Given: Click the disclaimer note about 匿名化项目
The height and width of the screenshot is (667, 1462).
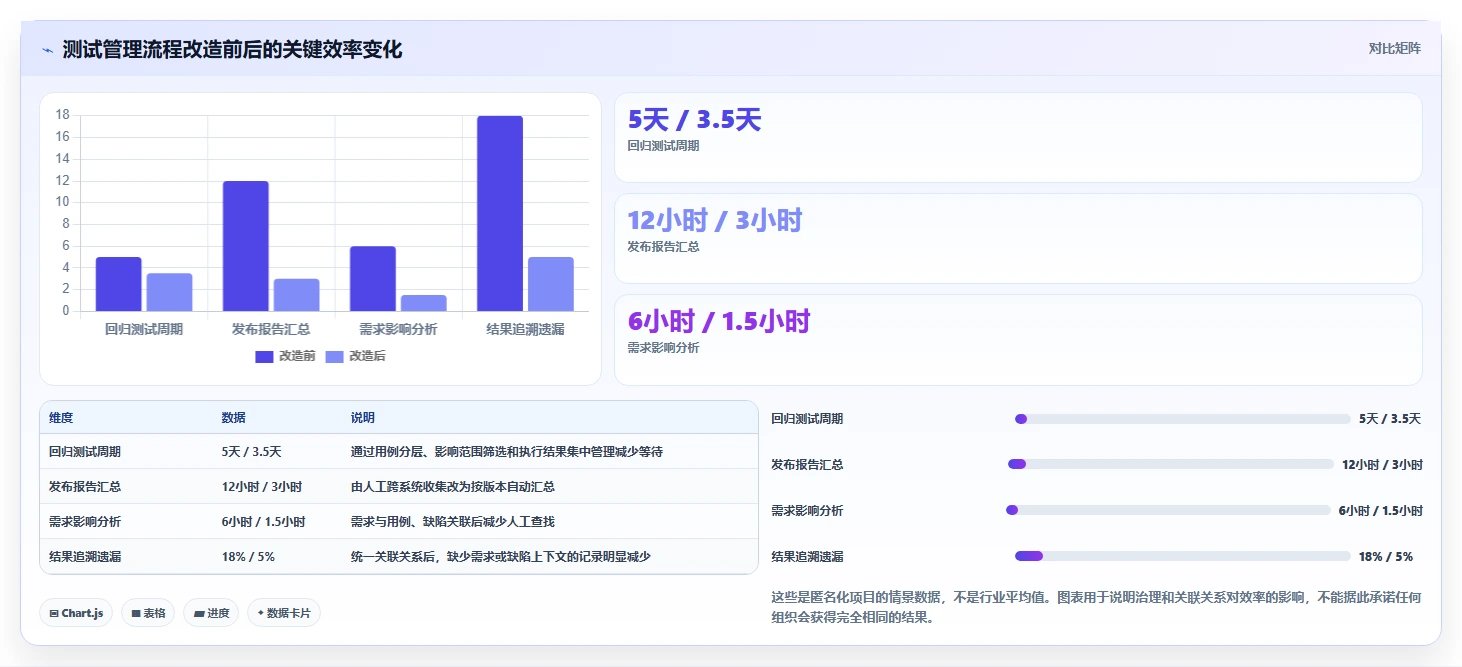Looking at the screenshot, I should [1096, 607].
